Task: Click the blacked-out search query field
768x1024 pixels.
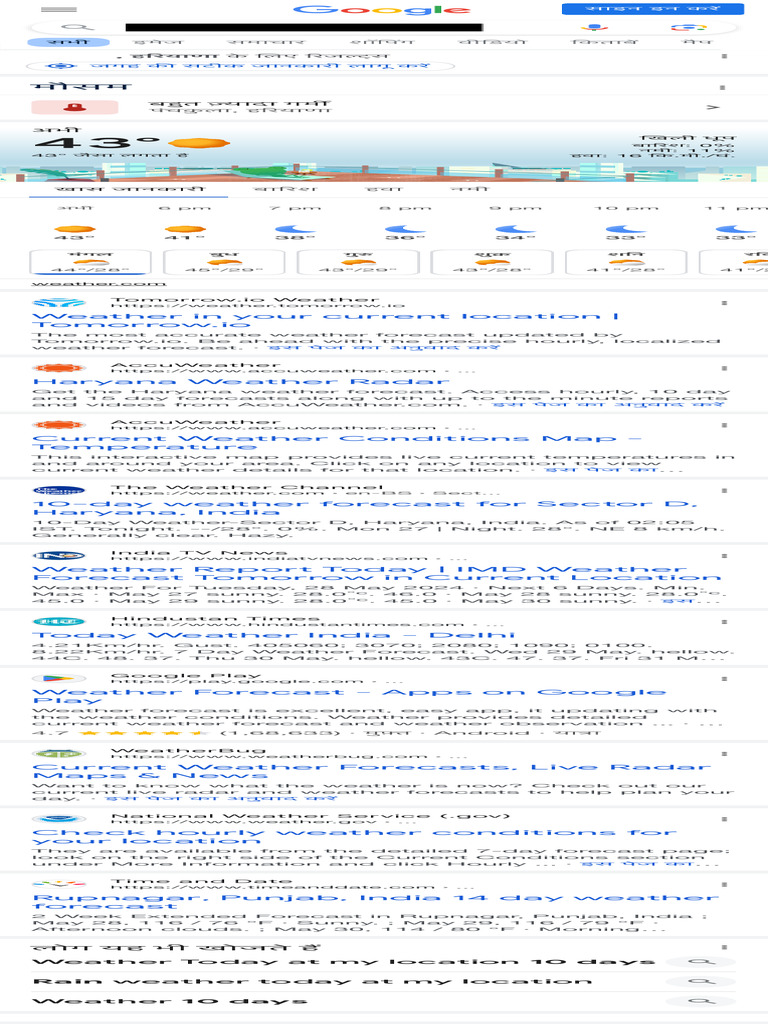Action: [x=304, y=27]
